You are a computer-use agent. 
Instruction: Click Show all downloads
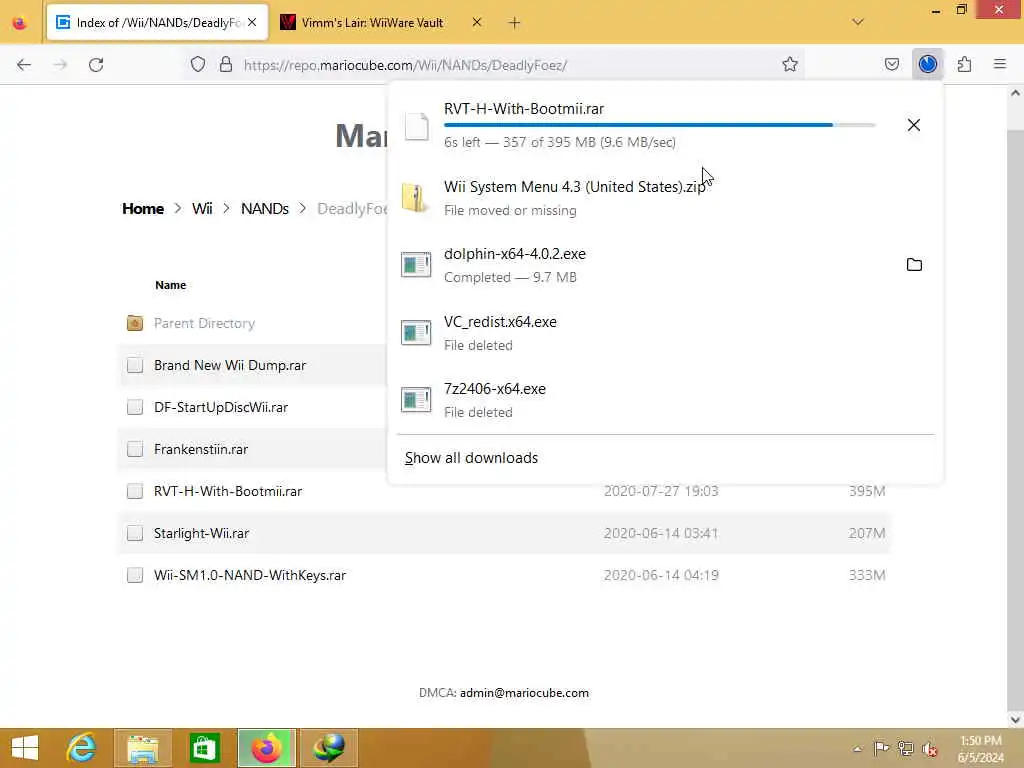(x=471, y=458)
